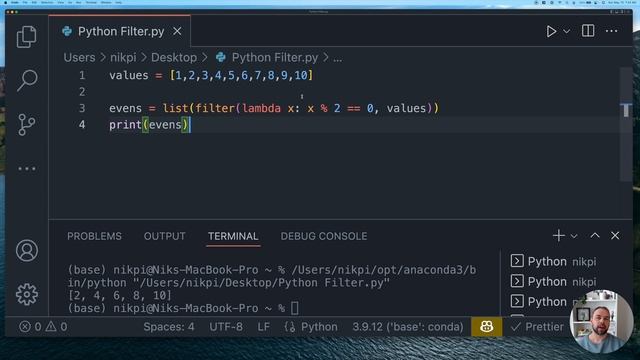The image size is (640, 360).
Task: Change file encoding via UTF-8
Action: pos(226,327)
